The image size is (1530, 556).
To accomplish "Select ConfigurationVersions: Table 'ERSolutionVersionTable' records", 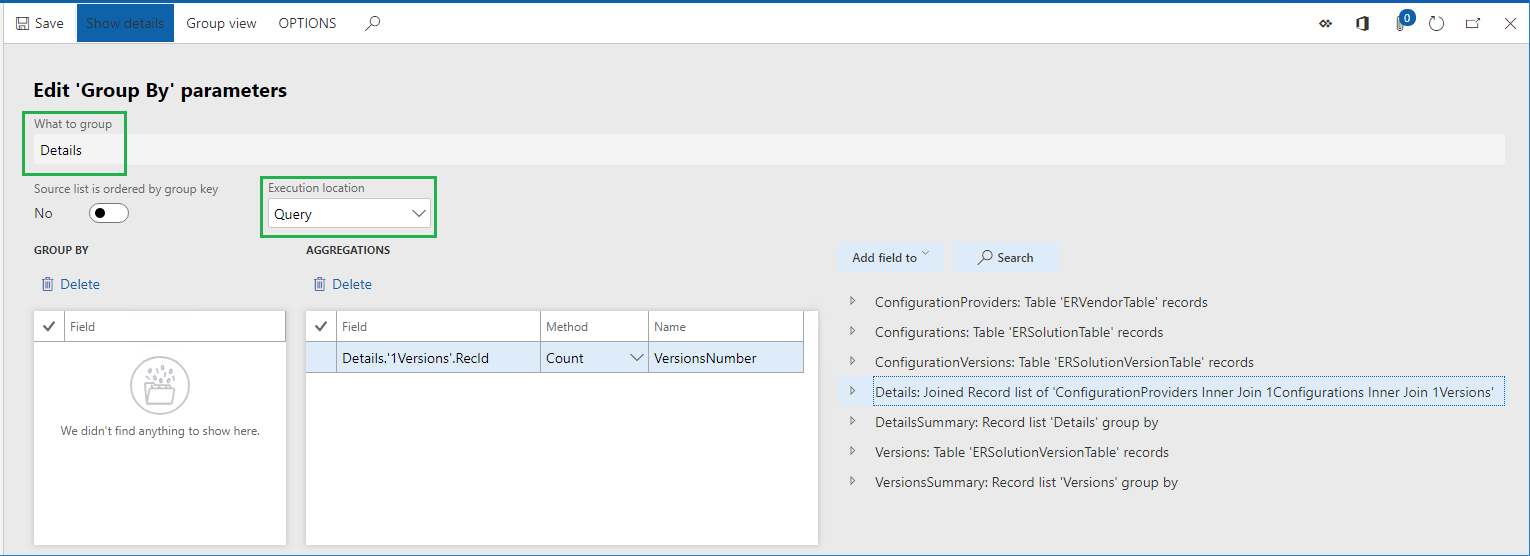I will (x=1064, y=362).
